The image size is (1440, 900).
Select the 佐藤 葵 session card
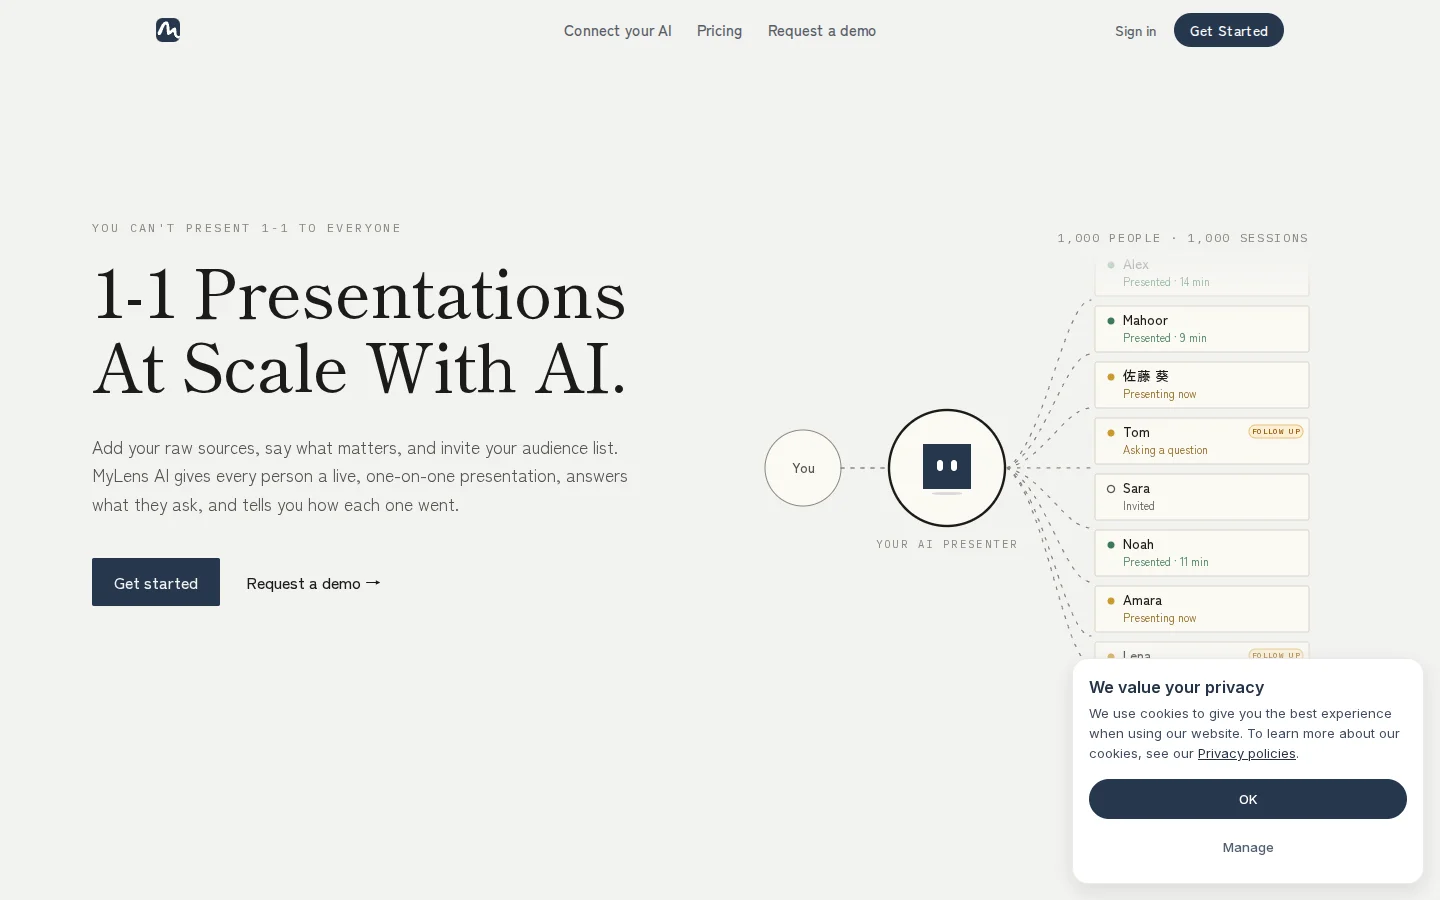click(x=1202, y=385)
